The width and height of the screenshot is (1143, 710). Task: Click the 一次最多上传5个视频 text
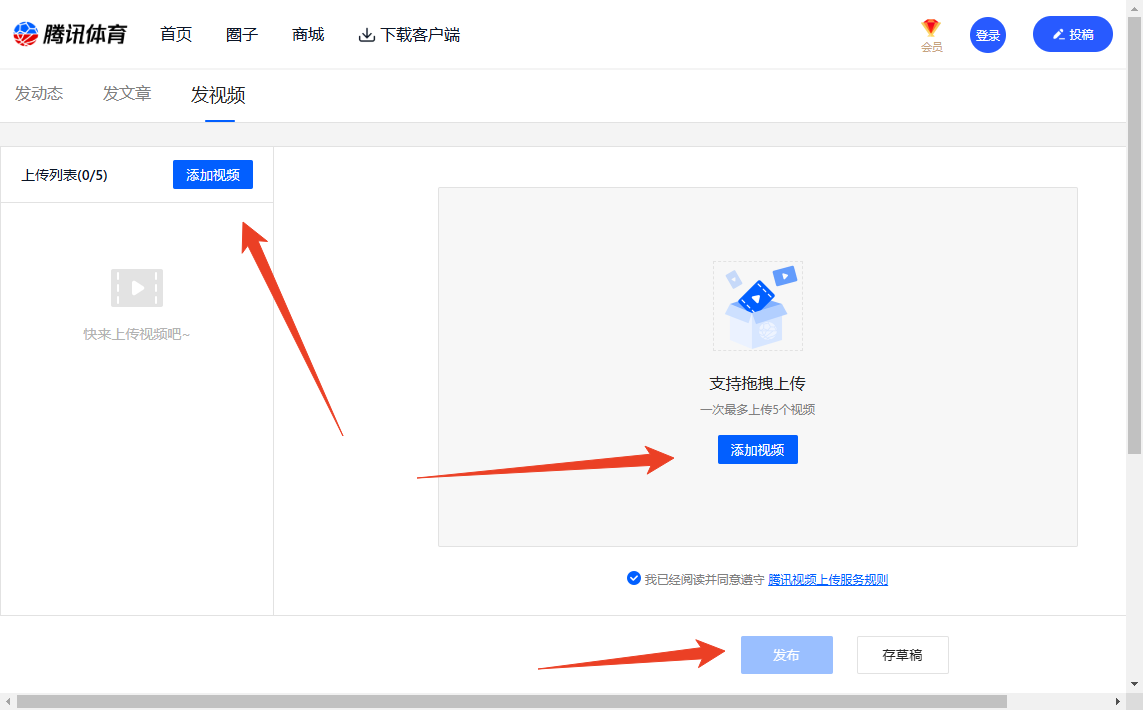[757, 410]
